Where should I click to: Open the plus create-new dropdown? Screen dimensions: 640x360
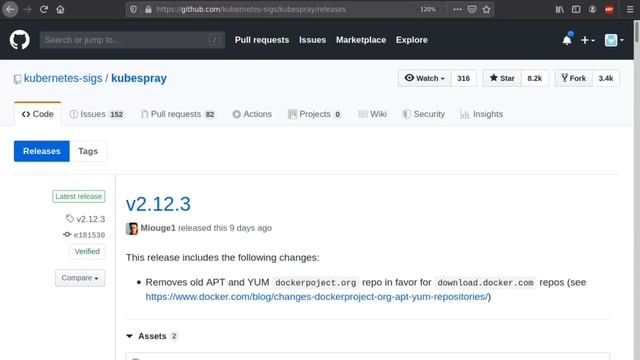click(588, 40)
